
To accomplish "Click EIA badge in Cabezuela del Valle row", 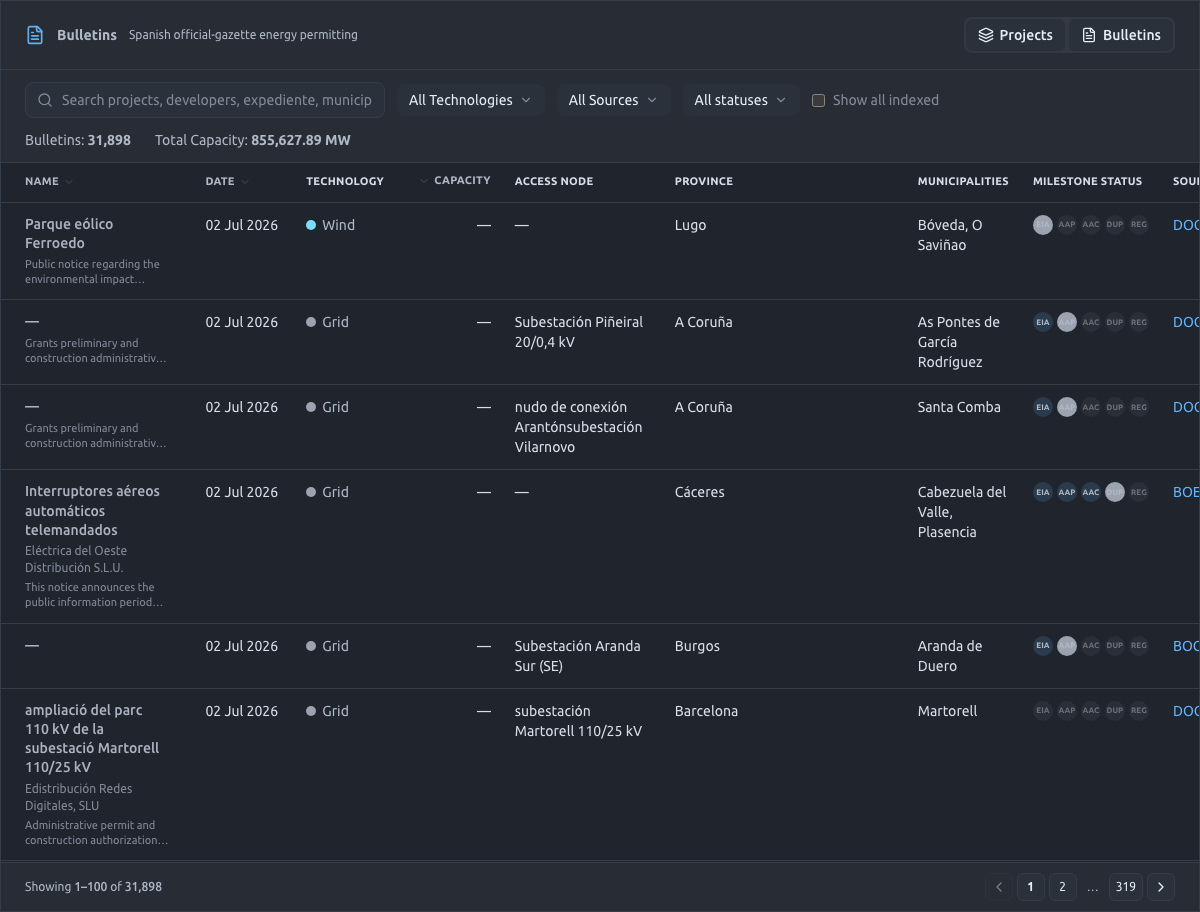I will (1043, 492).
